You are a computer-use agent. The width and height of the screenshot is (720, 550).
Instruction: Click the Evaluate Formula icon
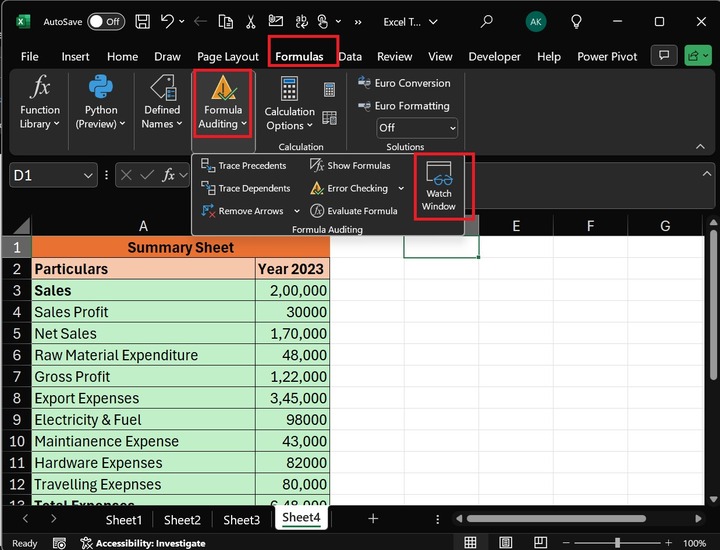pyautogui.click(x=318, y=211)
